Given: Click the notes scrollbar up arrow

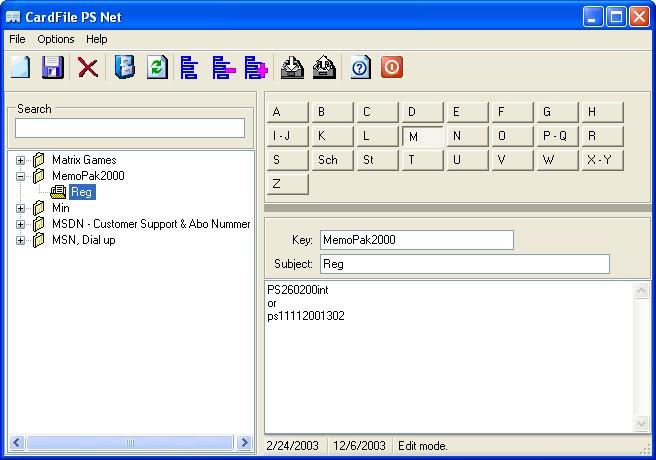Looking at the screenshot, I should (642, 290).
